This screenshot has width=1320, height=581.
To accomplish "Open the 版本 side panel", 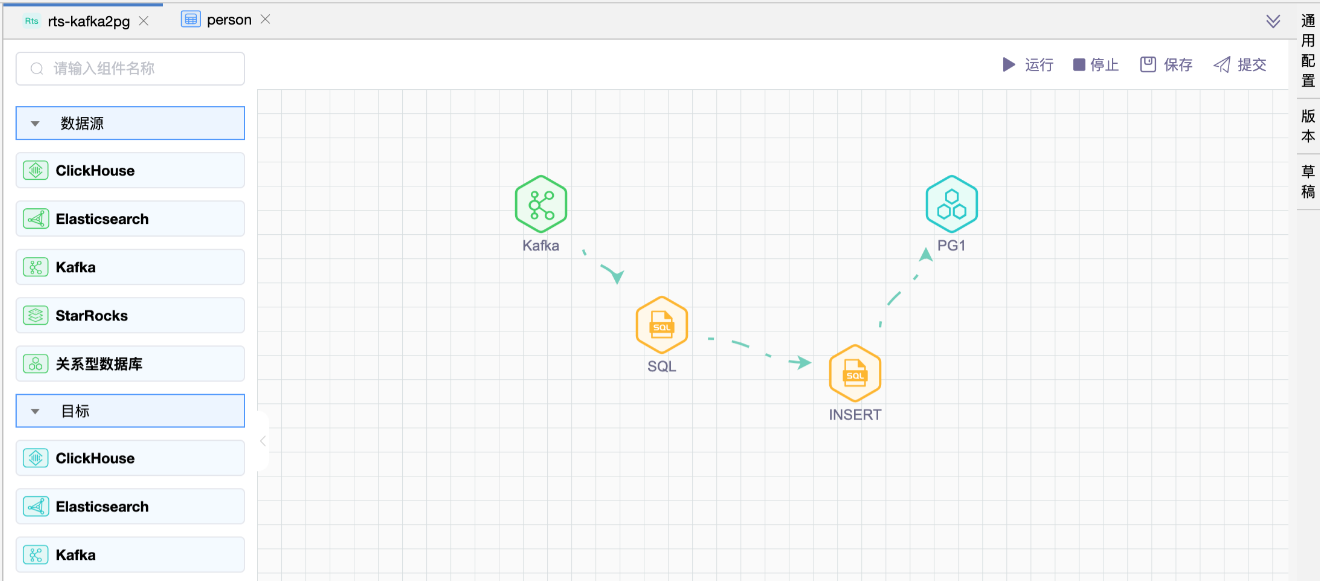I will [1308, 126].
